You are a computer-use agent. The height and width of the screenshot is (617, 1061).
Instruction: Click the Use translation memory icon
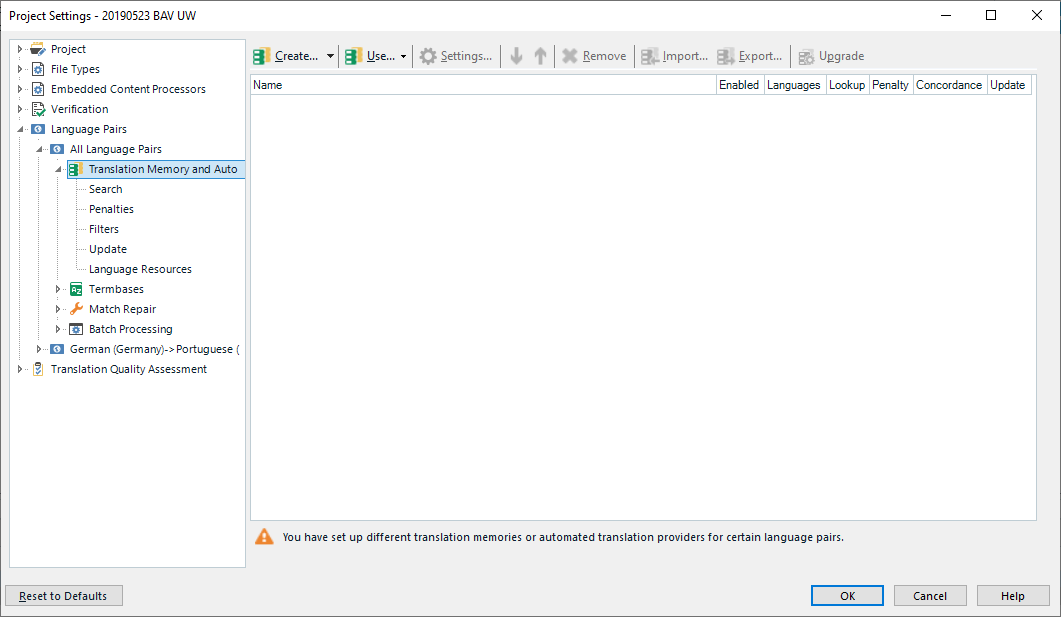pyautogui.click(x=353, y=56)
